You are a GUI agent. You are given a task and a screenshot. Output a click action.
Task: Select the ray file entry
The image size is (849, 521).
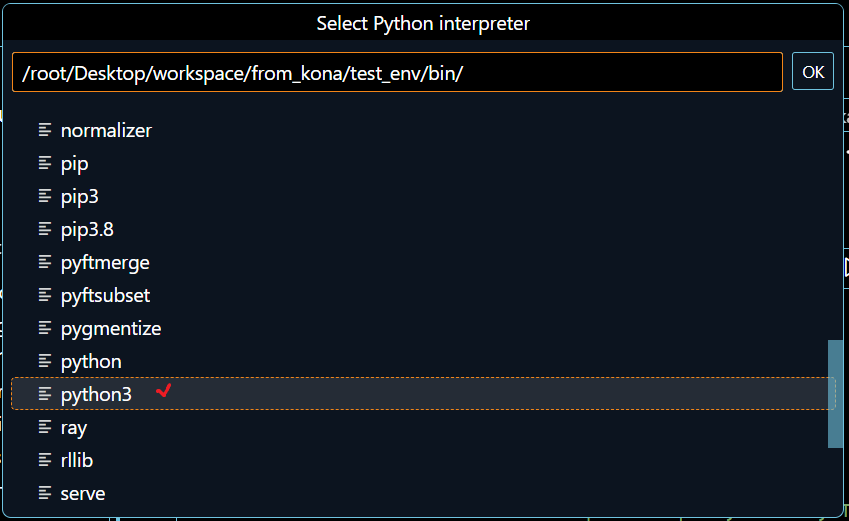point(423,427)
